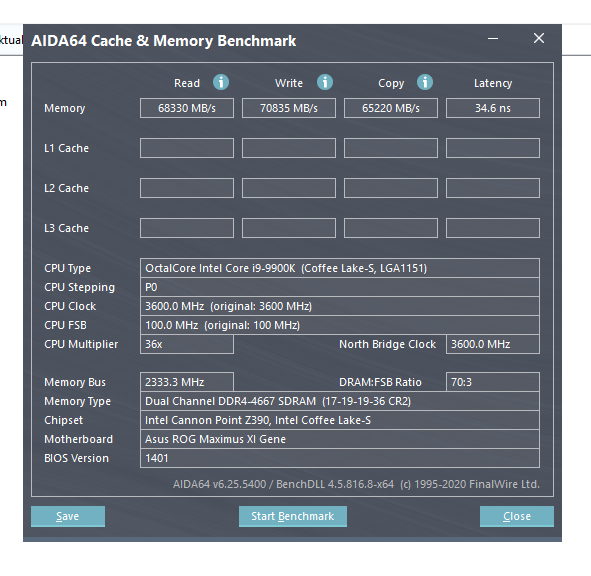
Task: Select Memory Copy value 65220 MB/s
Action: pos(391,108)
